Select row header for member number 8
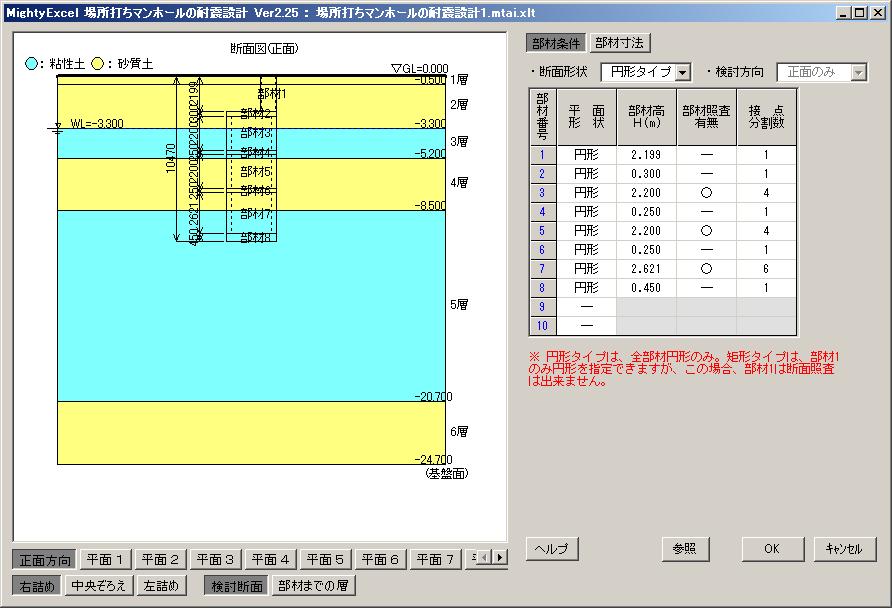Viewport: 892px width, 608px height. click(542, 288)
